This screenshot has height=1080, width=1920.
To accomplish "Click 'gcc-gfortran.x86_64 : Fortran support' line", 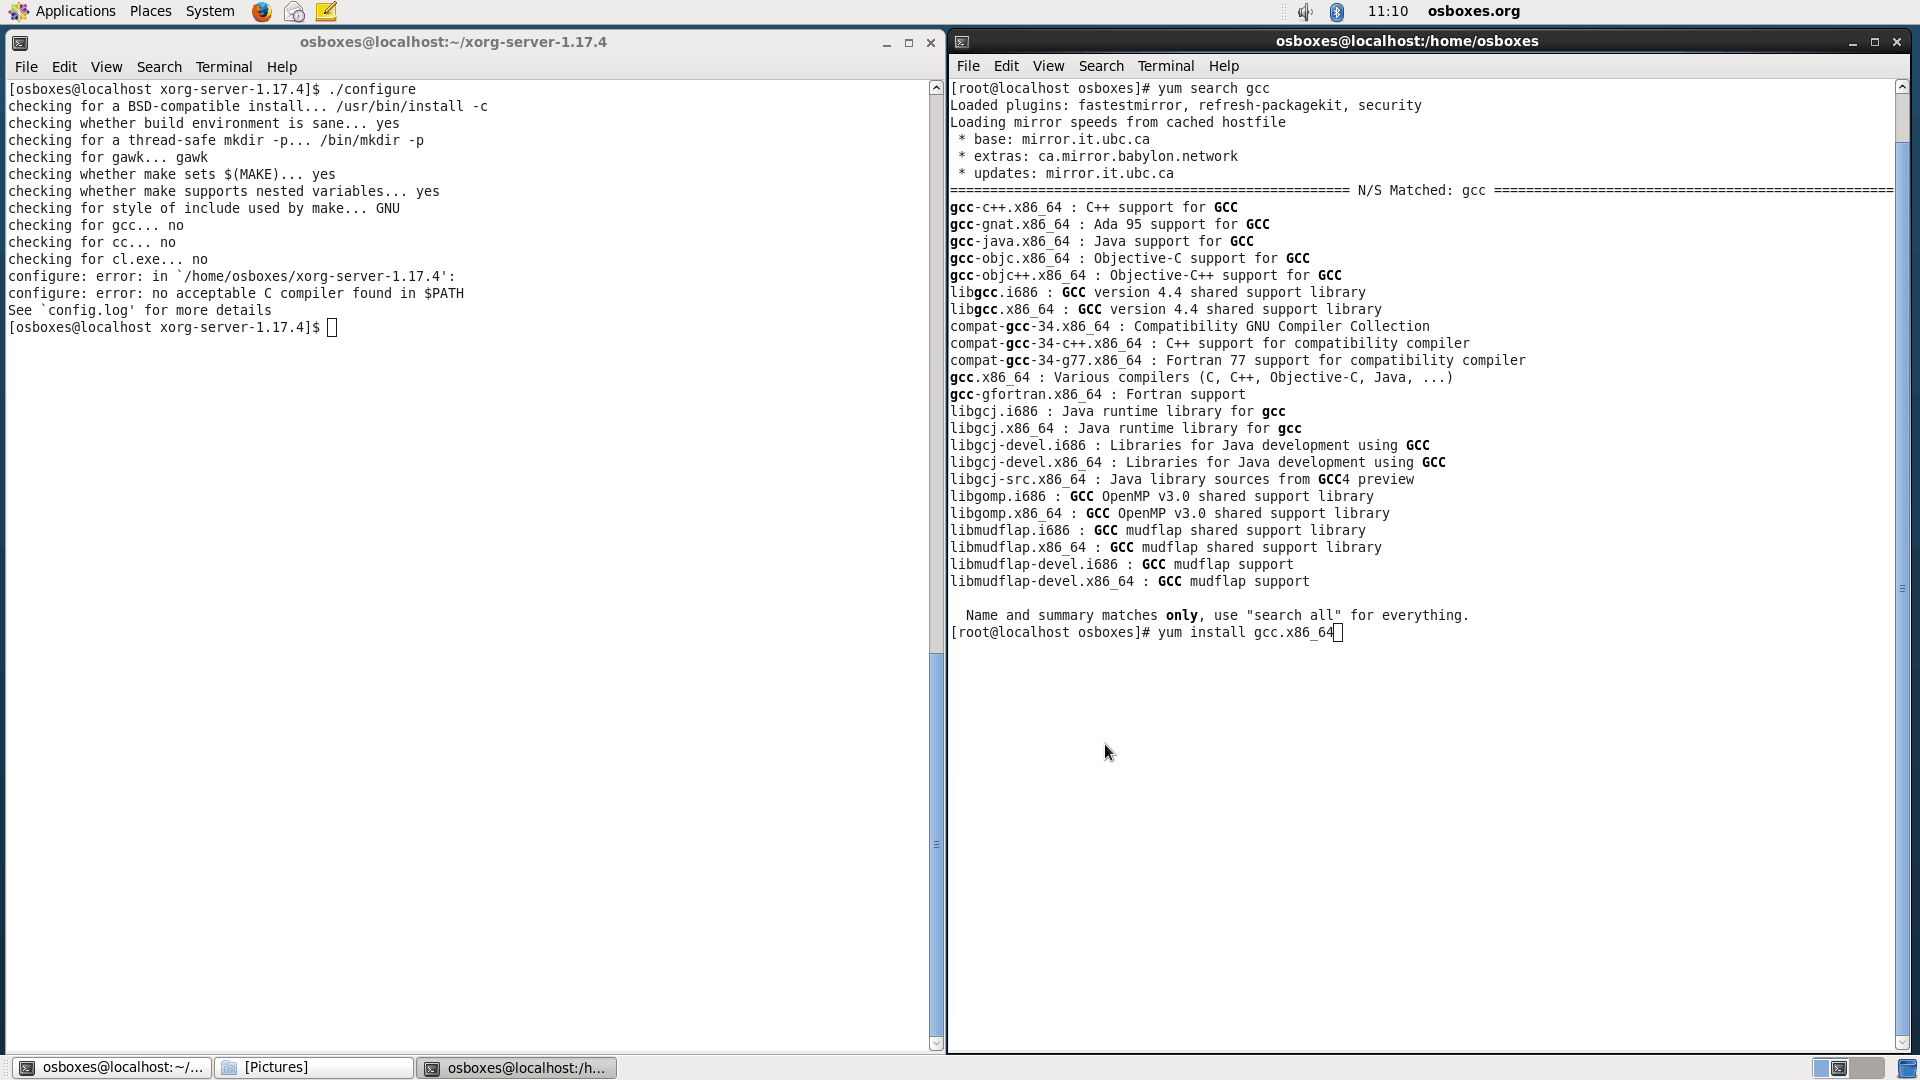I will coord(1097,395).
